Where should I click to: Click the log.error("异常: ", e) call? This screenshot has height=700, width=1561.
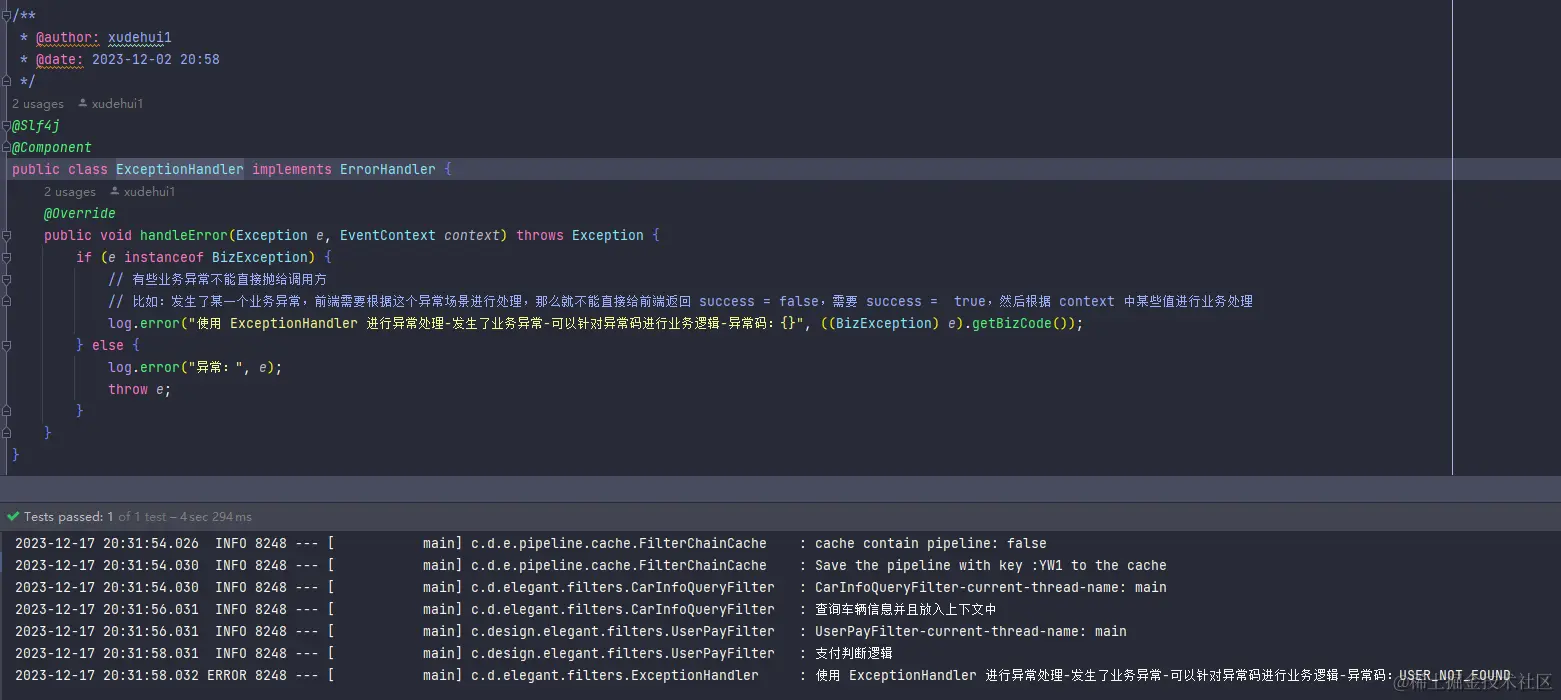coord(195,368)
